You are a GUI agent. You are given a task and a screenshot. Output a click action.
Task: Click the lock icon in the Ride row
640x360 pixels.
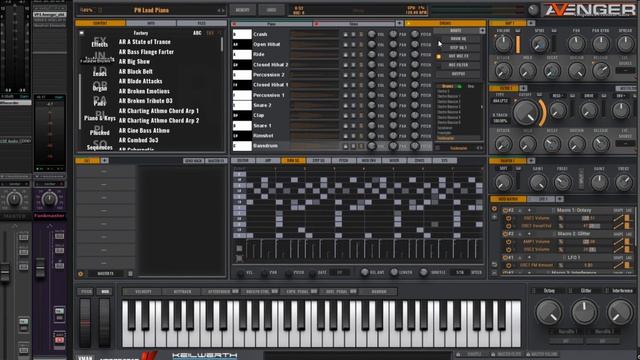[345, 55]
